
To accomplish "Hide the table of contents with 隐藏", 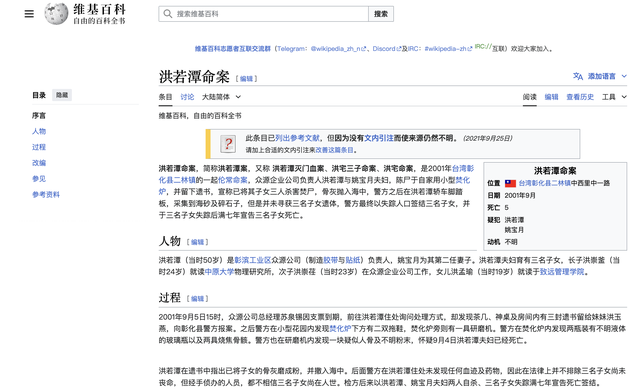I will [x=62, y=95].
